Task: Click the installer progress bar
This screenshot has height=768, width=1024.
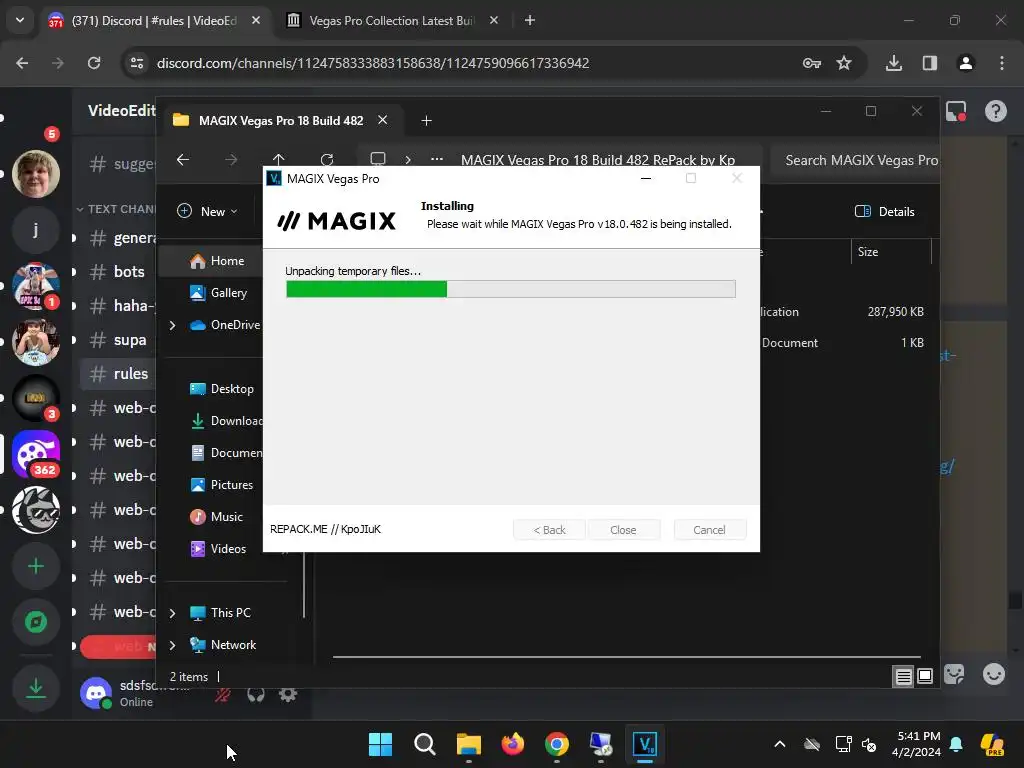Action: tap(511, 289)
